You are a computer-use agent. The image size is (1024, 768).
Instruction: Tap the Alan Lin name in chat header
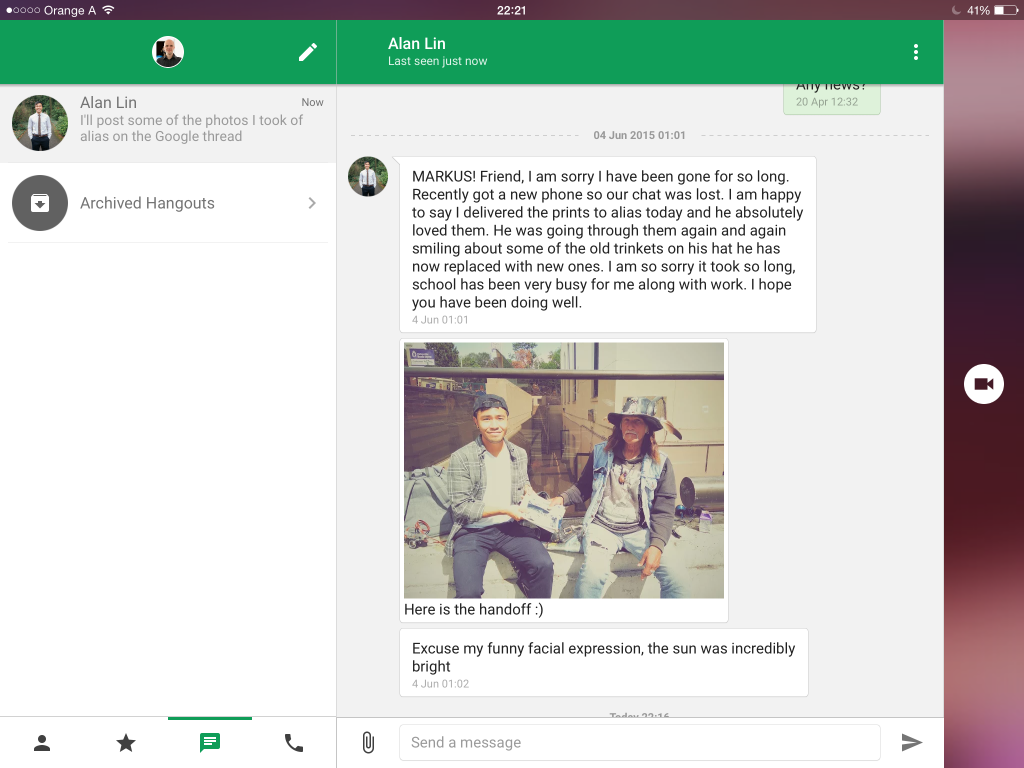(417, 44)
